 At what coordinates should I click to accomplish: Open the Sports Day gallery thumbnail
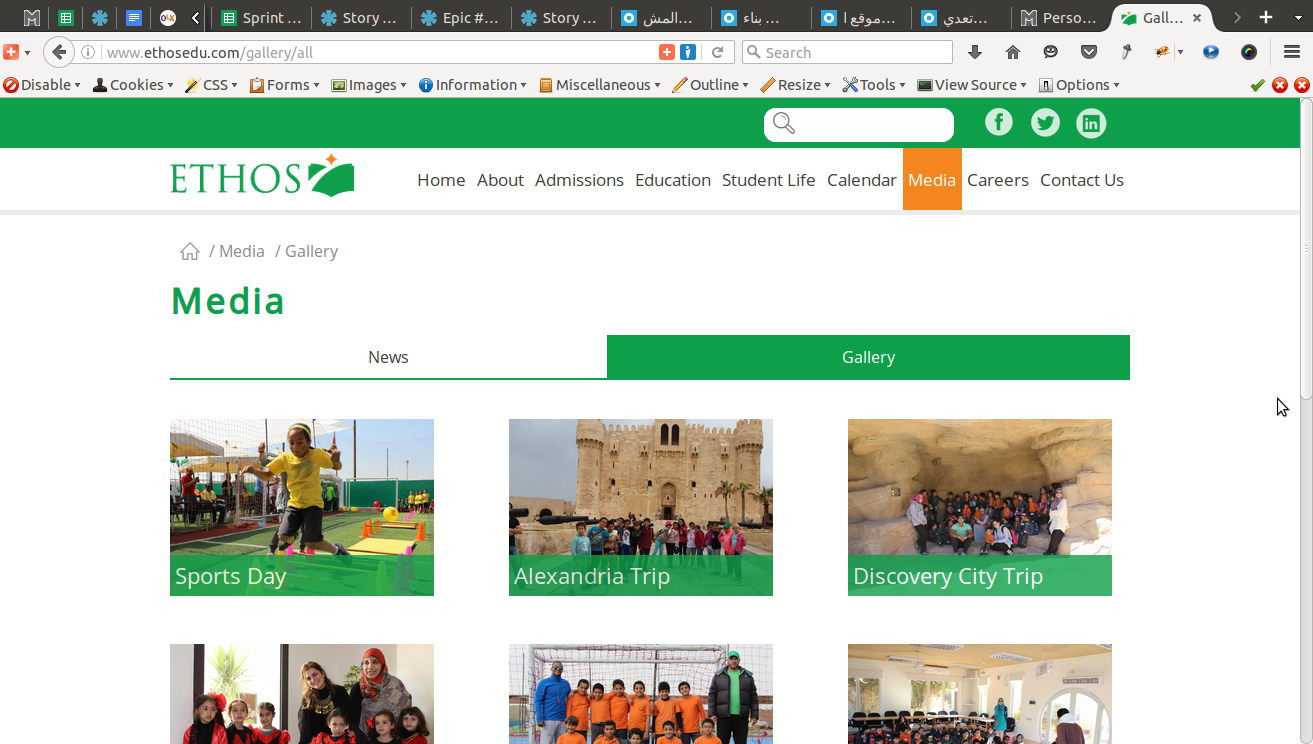pyautogui.click(x=302, y=507)
